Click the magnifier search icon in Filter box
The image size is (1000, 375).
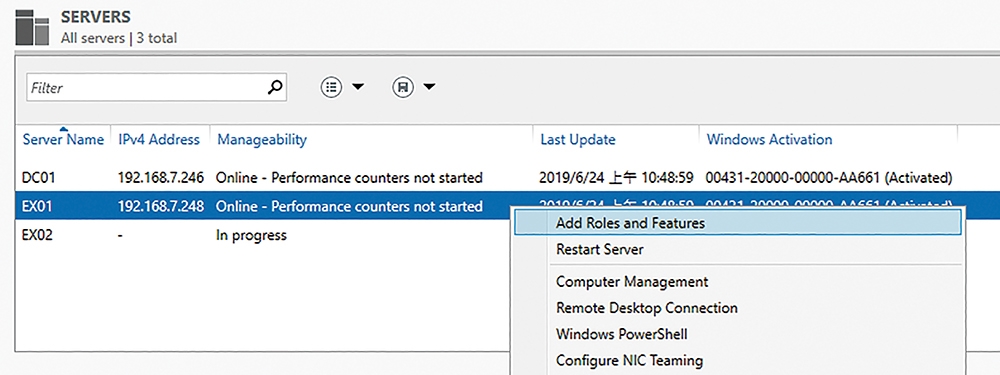274,87
